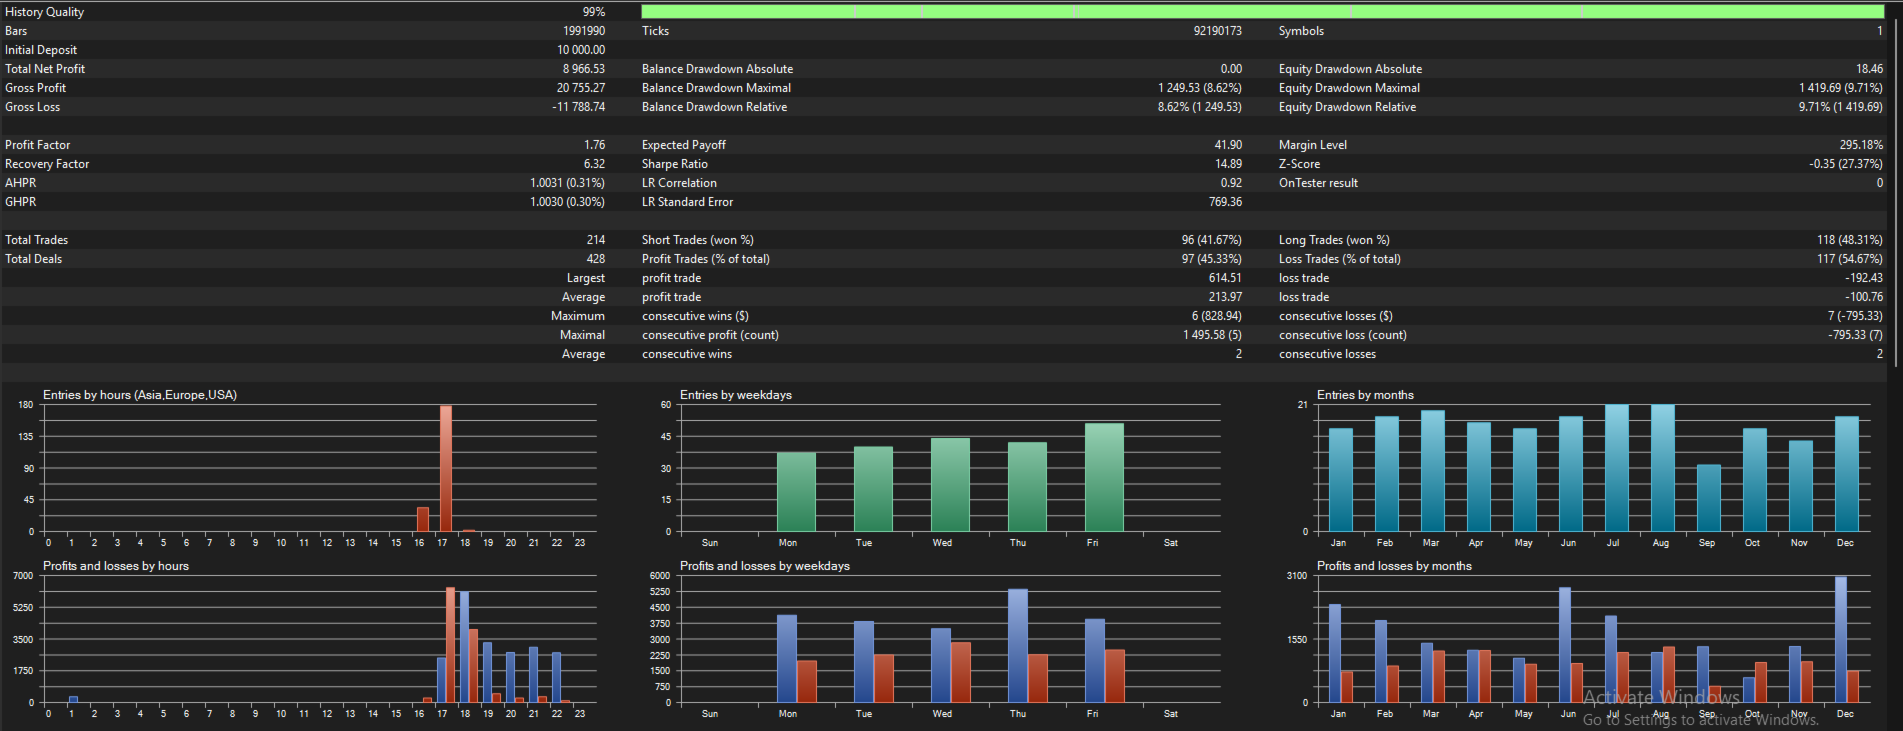Click the Recovery Factor value 6.32

[594, 164]
